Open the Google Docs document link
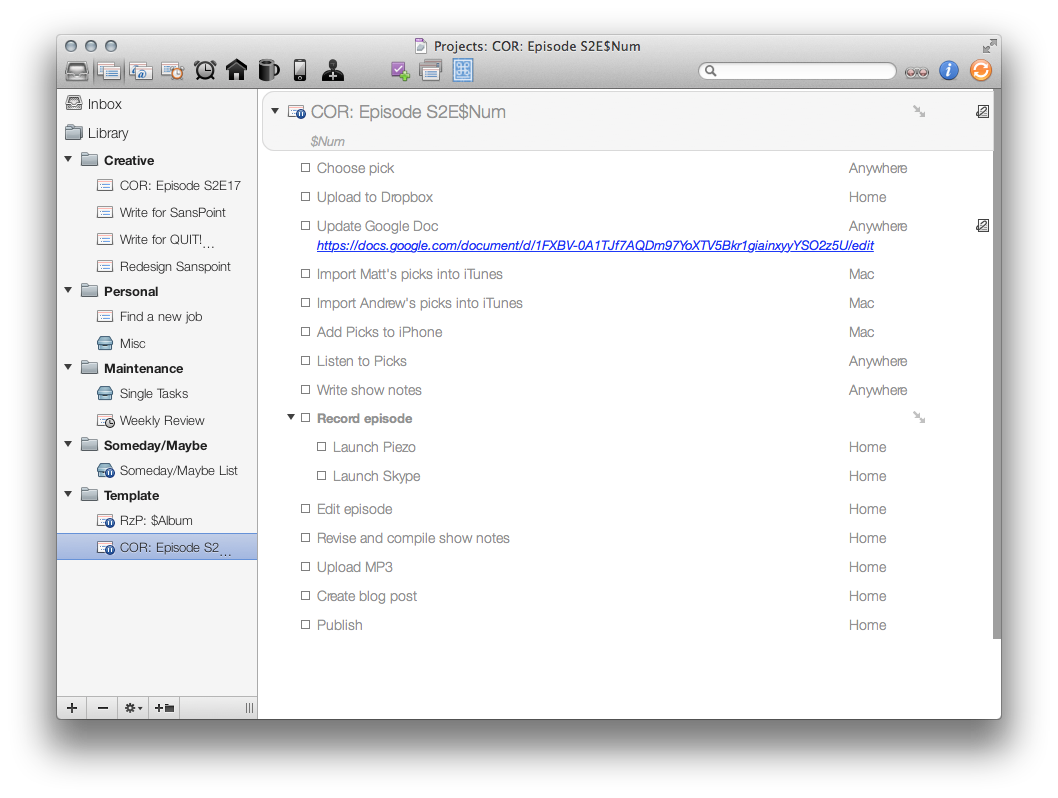The height and width of the screenshot is (798, 1058). point(595,246)
